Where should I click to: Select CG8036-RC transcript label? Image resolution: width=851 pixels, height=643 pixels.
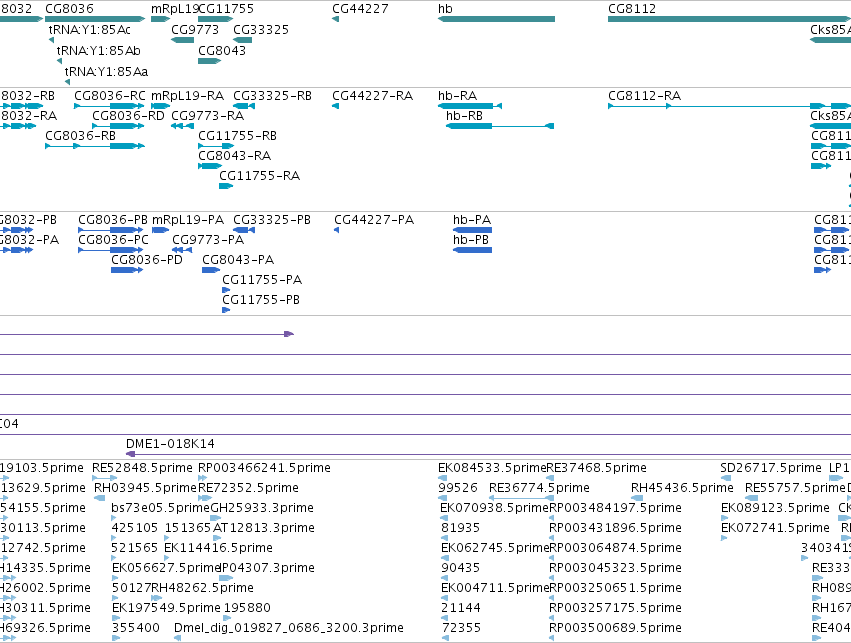pyautogui.click(x=110, y=96)
